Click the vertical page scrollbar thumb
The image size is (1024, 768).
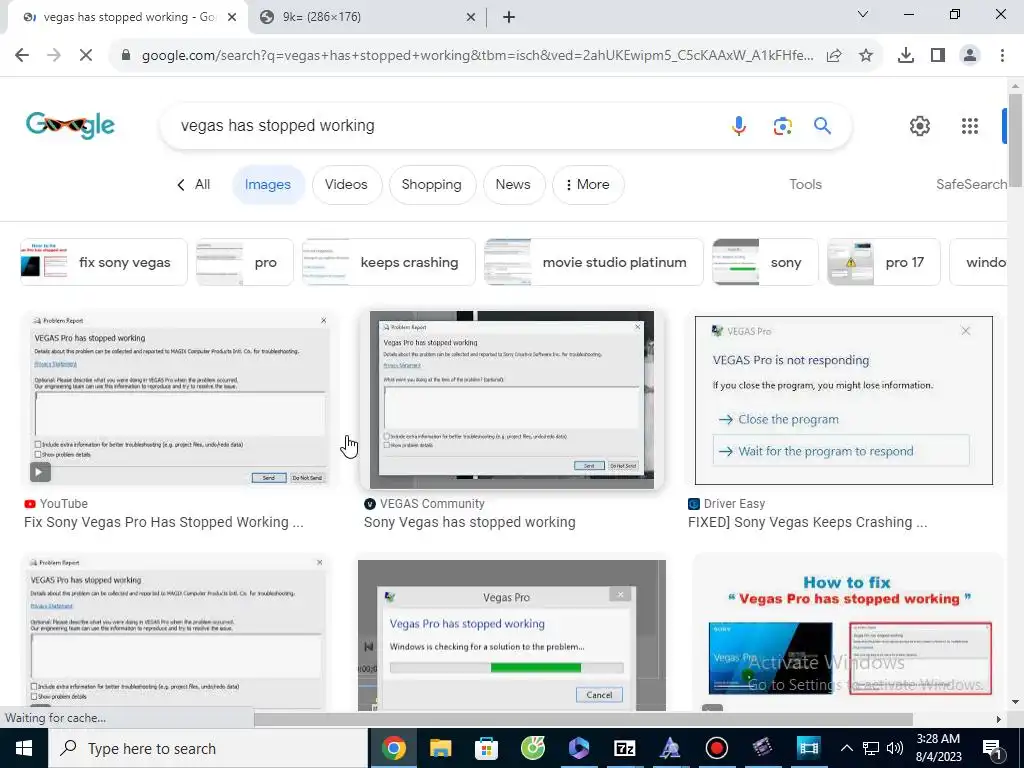tap(1015, 139)
